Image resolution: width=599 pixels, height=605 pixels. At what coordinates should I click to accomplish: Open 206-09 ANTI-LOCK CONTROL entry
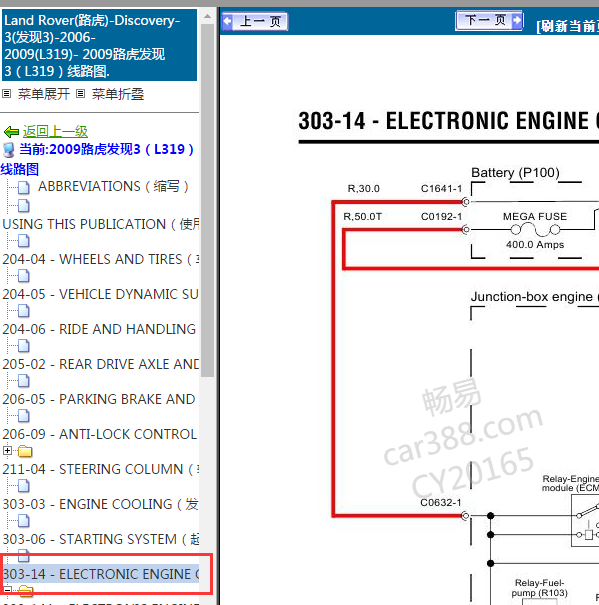[x=100, y=434]
